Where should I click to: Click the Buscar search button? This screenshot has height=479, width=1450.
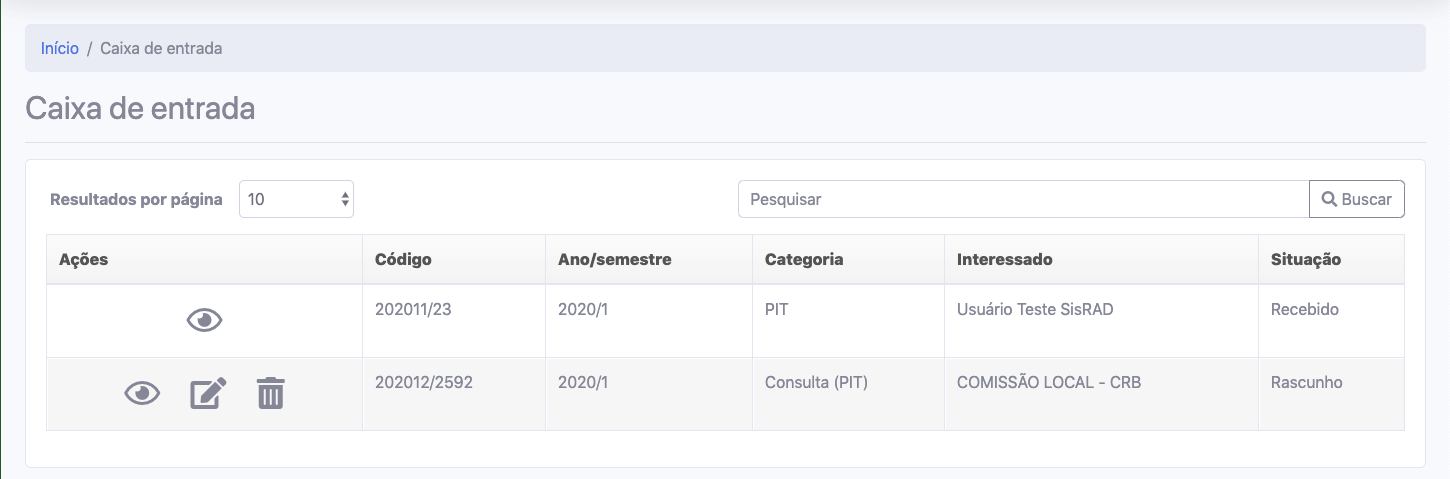tap(1356, 199)
